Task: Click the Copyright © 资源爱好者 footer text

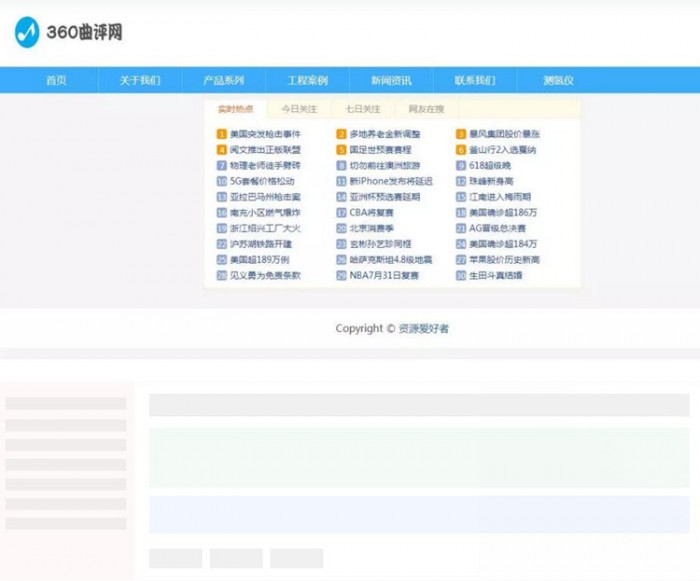Action: point(392,329)
